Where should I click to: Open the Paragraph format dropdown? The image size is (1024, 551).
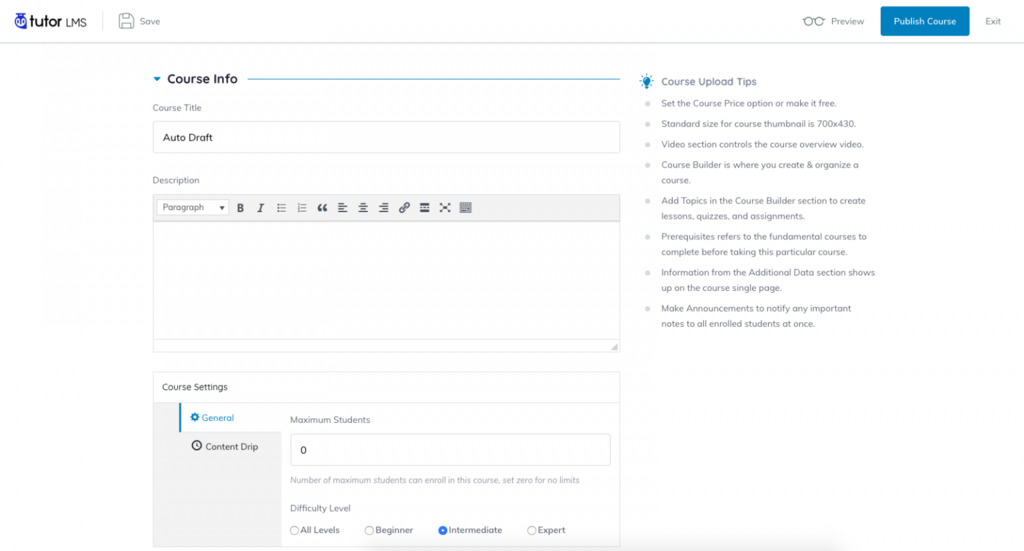click(193, 208)
